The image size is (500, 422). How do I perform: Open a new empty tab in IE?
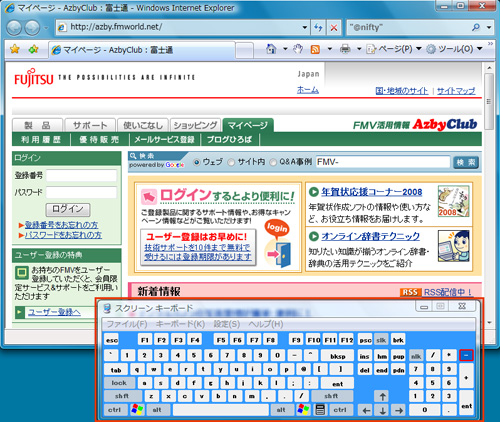click(x=245, y=50)
